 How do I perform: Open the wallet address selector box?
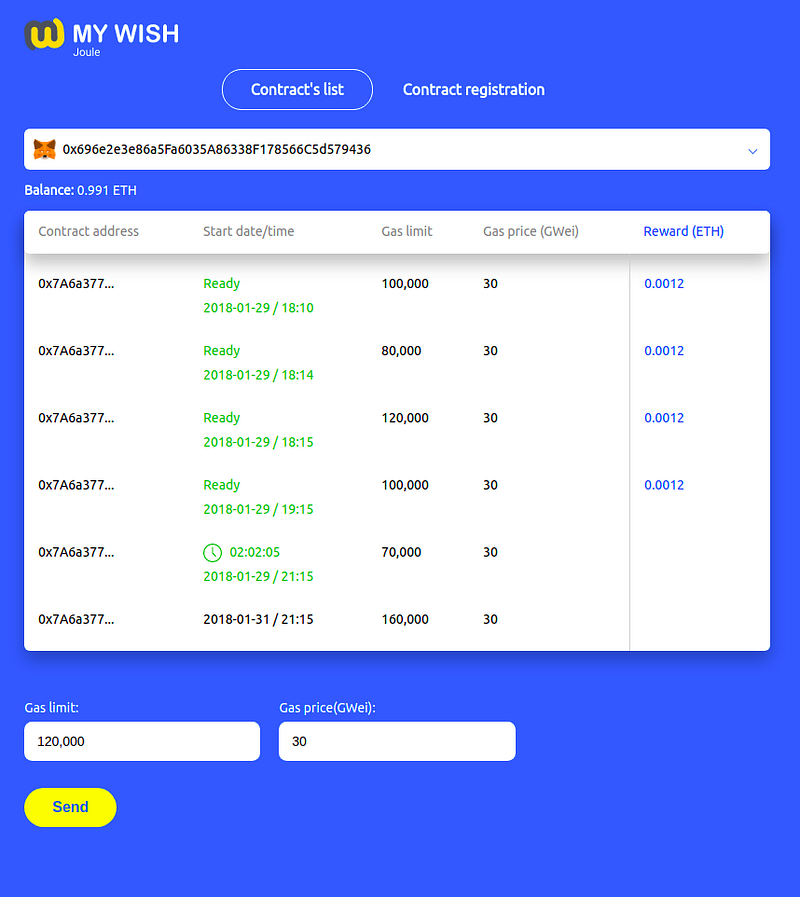[397, 149]
